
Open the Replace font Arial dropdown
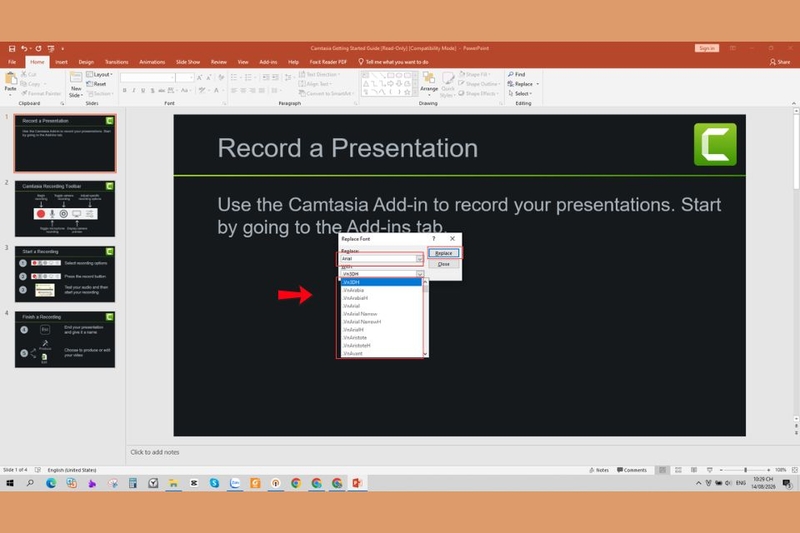pos(419,259)
